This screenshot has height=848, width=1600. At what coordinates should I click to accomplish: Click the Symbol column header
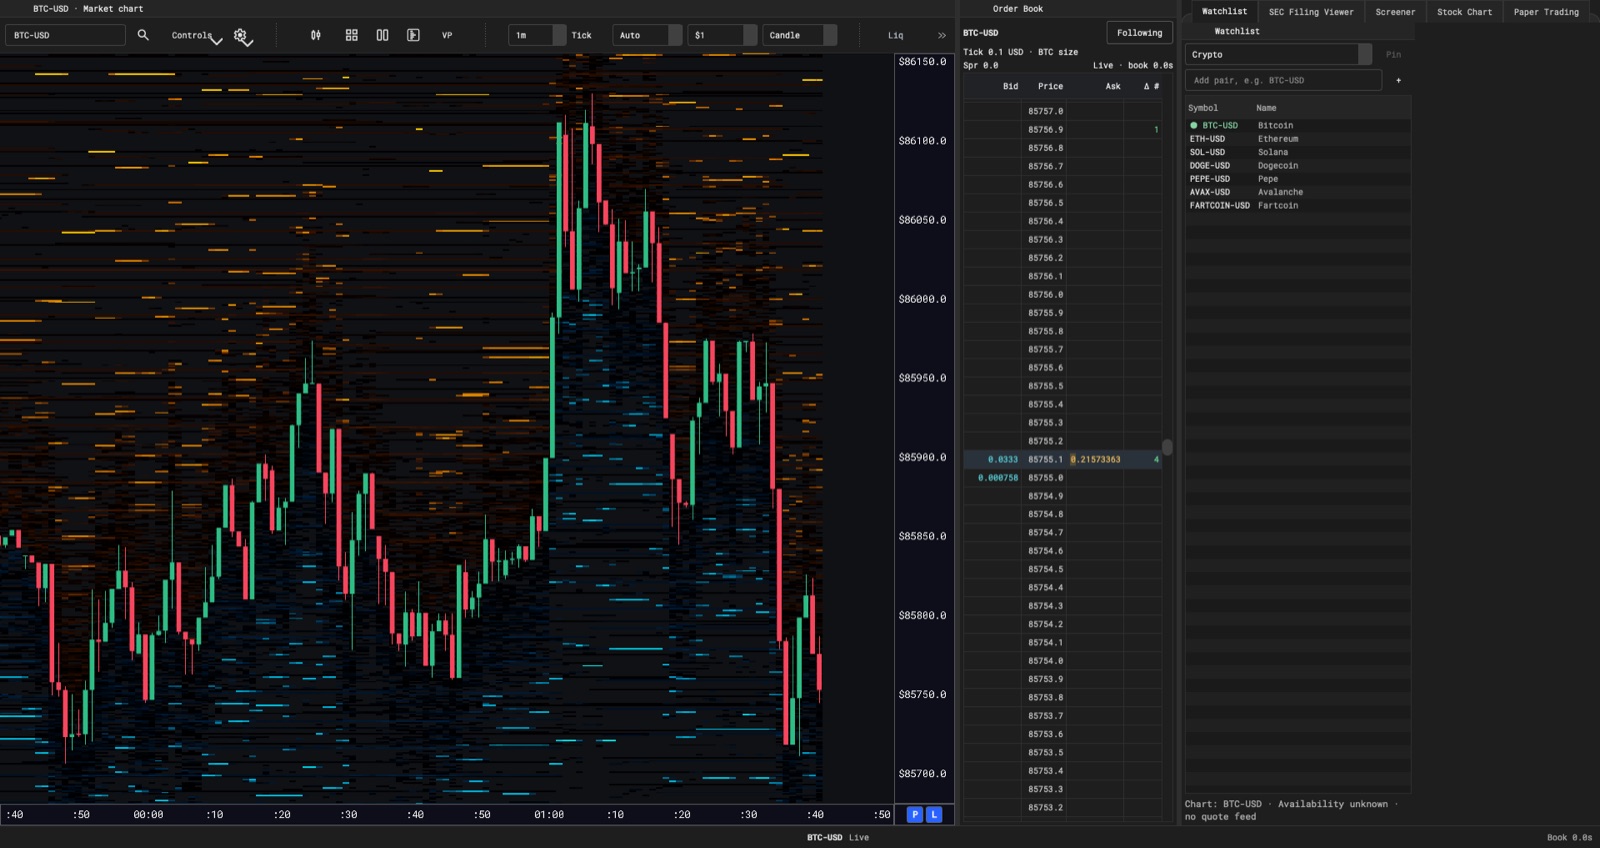tap(1203, 108)
